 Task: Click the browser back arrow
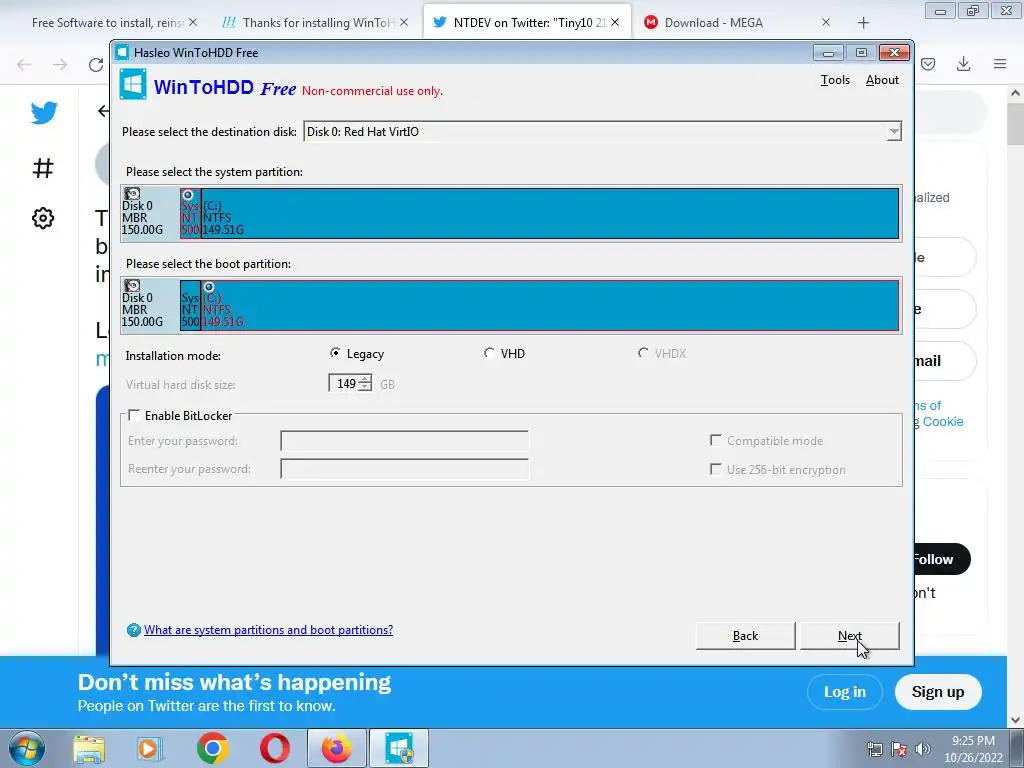click(x=24, y=64)
